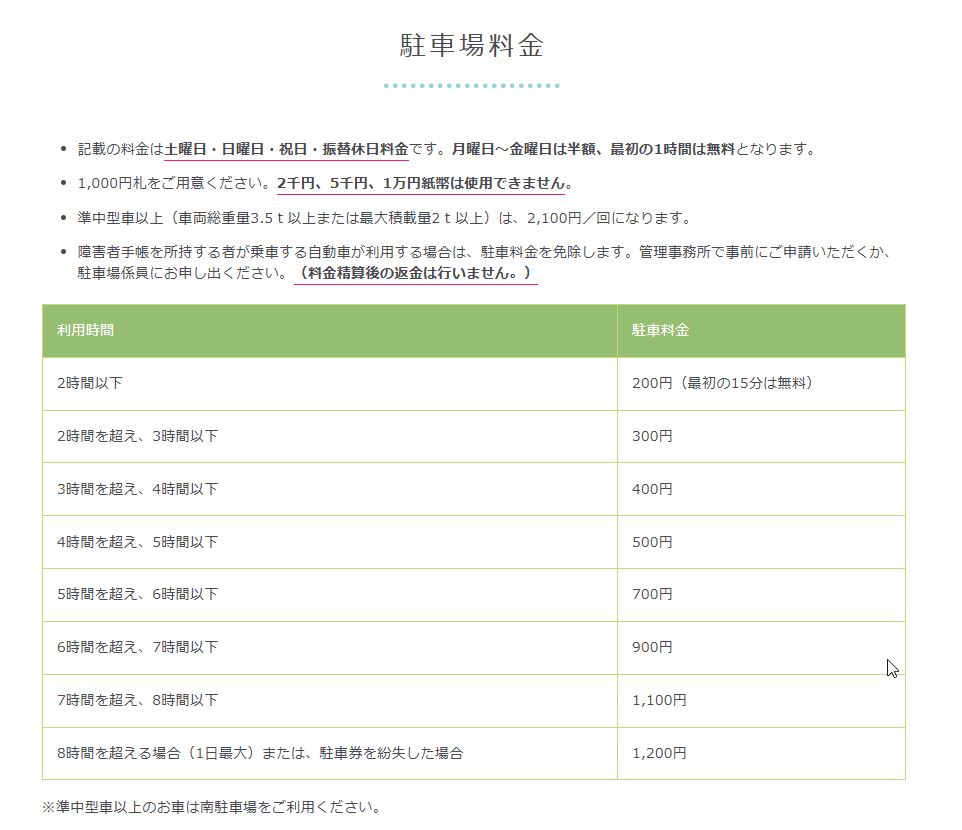Click the 利用時間 table column header
The height and width of the screenshot is (830, 962).
86,330
